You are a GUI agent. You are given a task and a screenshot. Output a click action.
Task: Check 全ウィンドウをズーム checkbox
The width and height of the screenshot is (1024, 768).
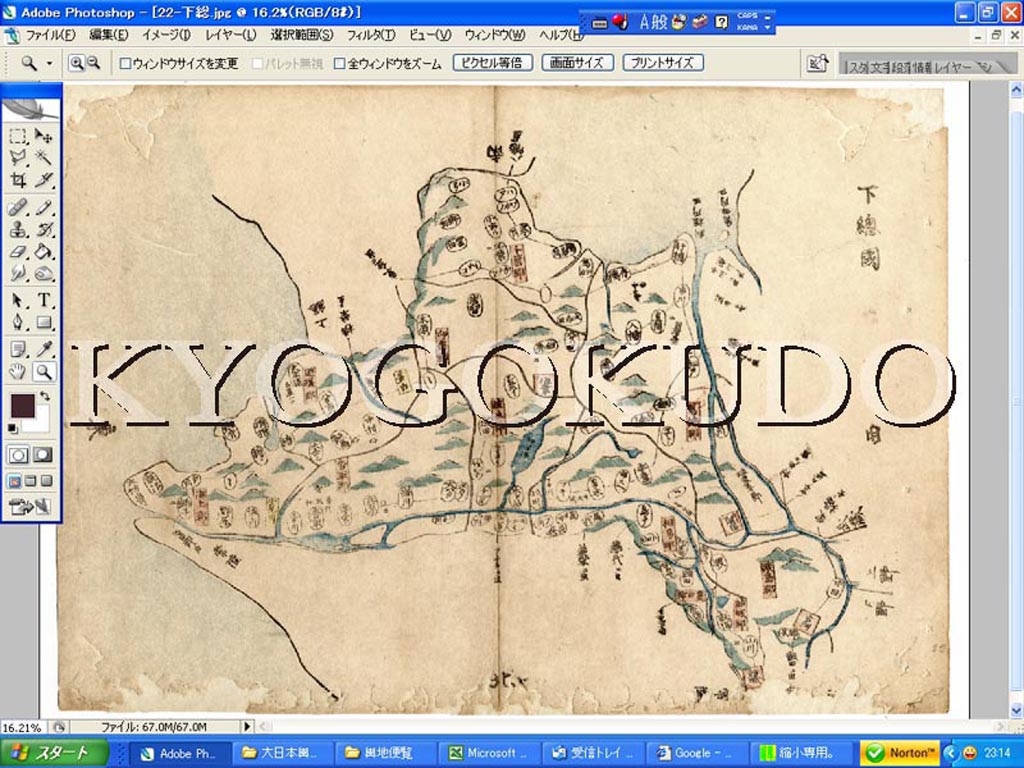point(340,63)
